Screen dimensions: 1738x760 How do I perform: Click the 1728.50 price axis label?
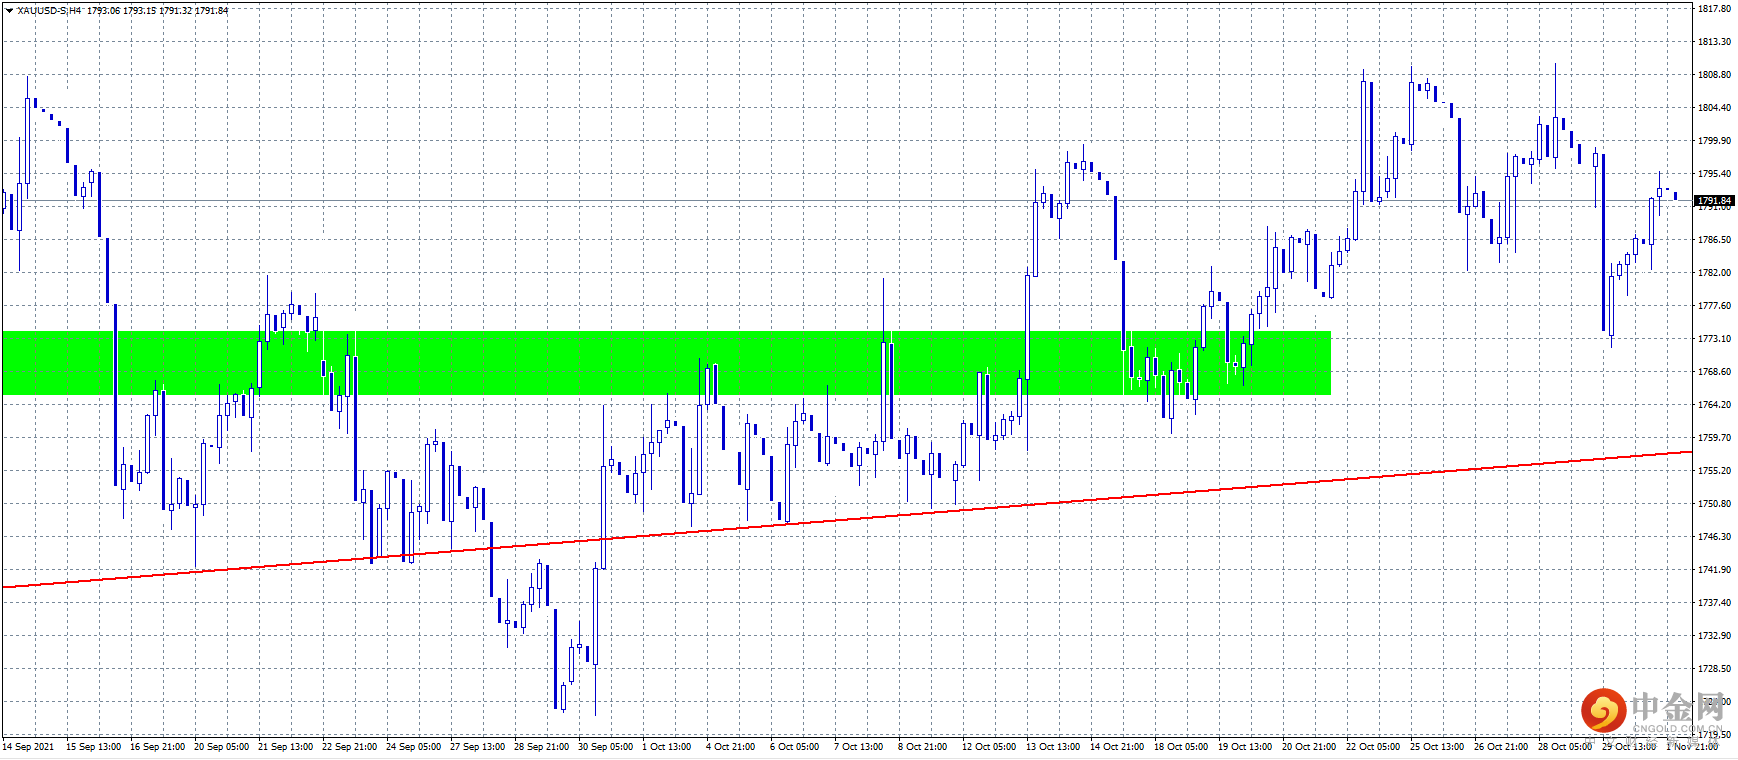tap(1714, 669)
